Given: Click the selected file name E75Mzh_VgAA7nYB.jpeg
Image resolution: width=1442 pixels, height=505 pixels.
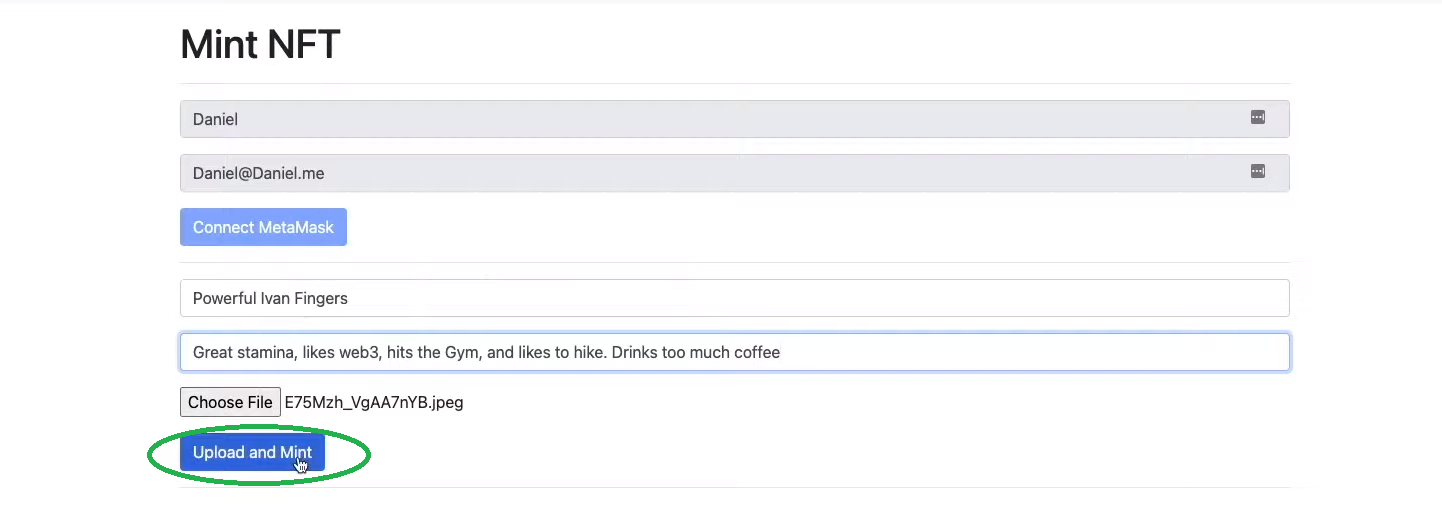Looking at the screenshot, I should click(374, 403).
